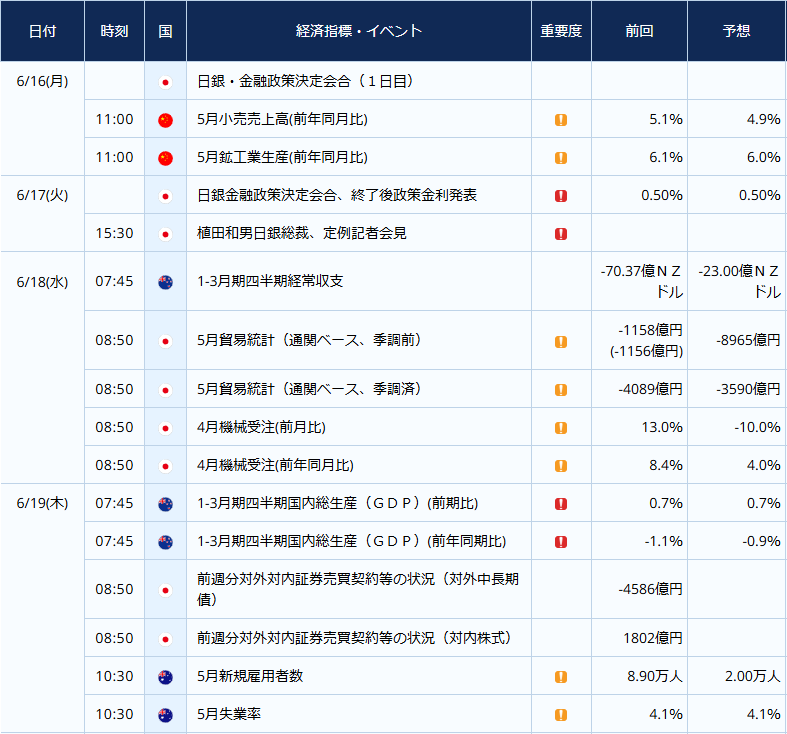Image resolution: width=787 pixels, height=734 pixels.
Task: Click event 1-3月期四半期国内総生産 (前期比)
Action: pyautogui.click(x=337, y=503)
